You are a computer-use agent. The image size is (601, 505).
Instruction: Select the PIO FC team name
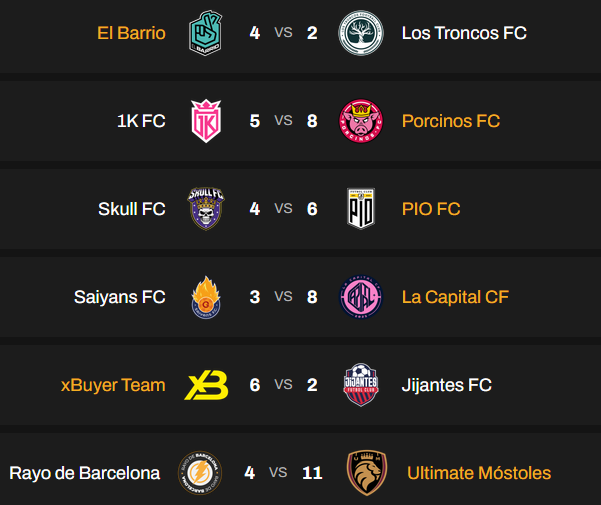tap(431, 209)
